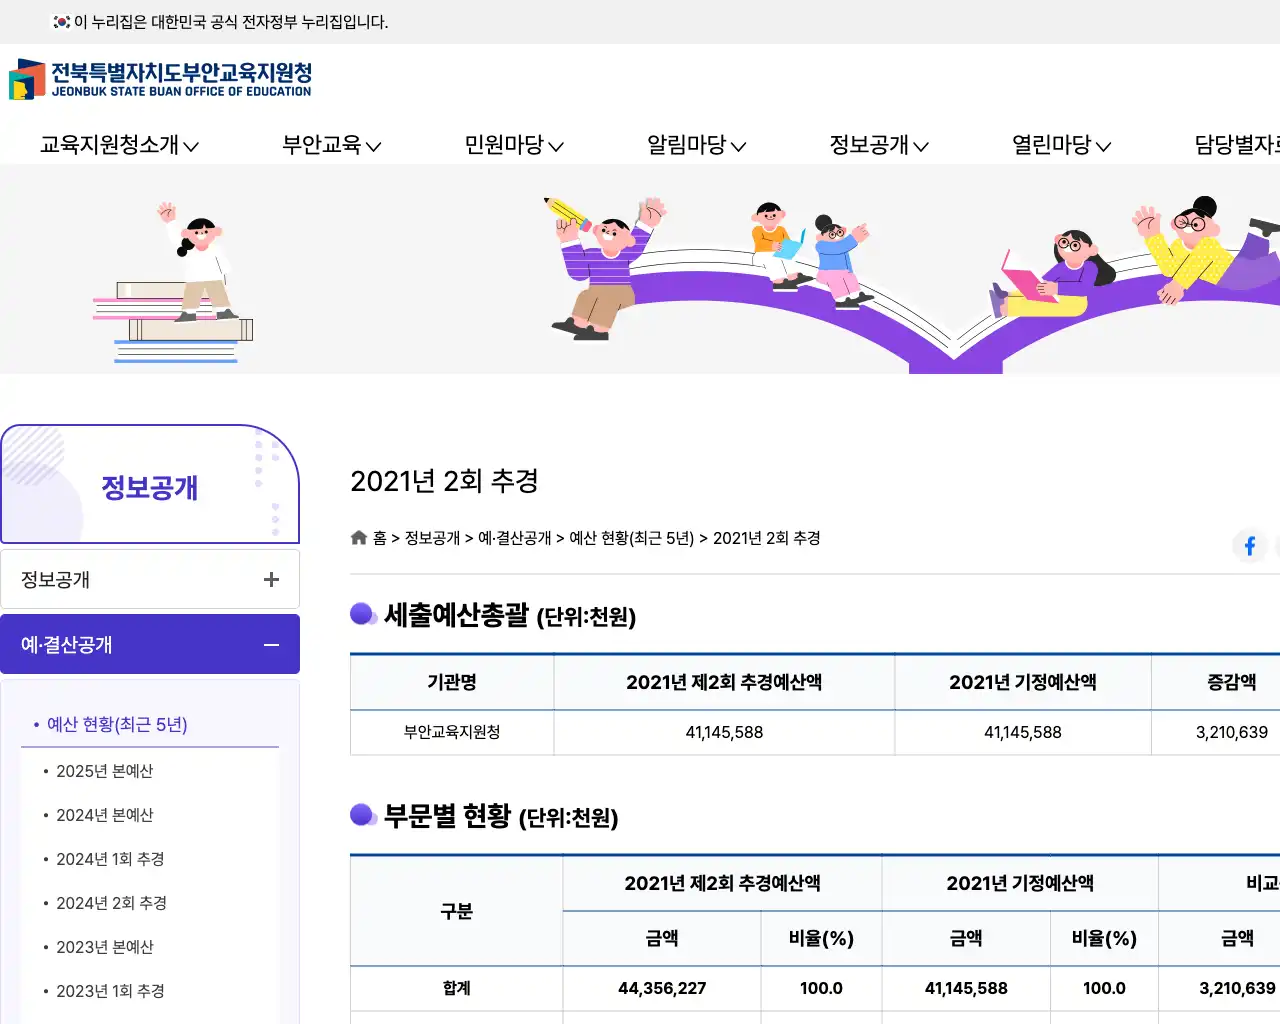This screenshot has height=1024, width=1280.
Task: Click 예산 현황(최근 5년) breadcrumb link
Action: coord(632,538)
